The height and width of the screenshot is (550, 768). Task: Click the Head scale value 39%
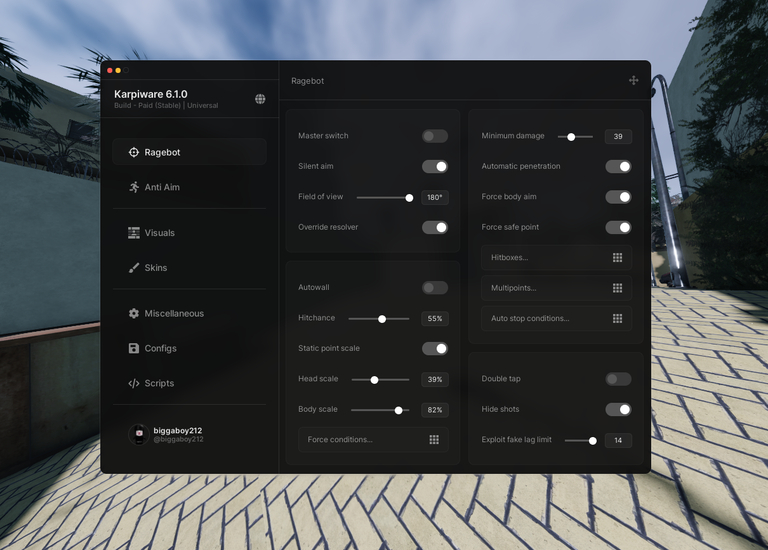pyautogui.click(x=435, y=380)
